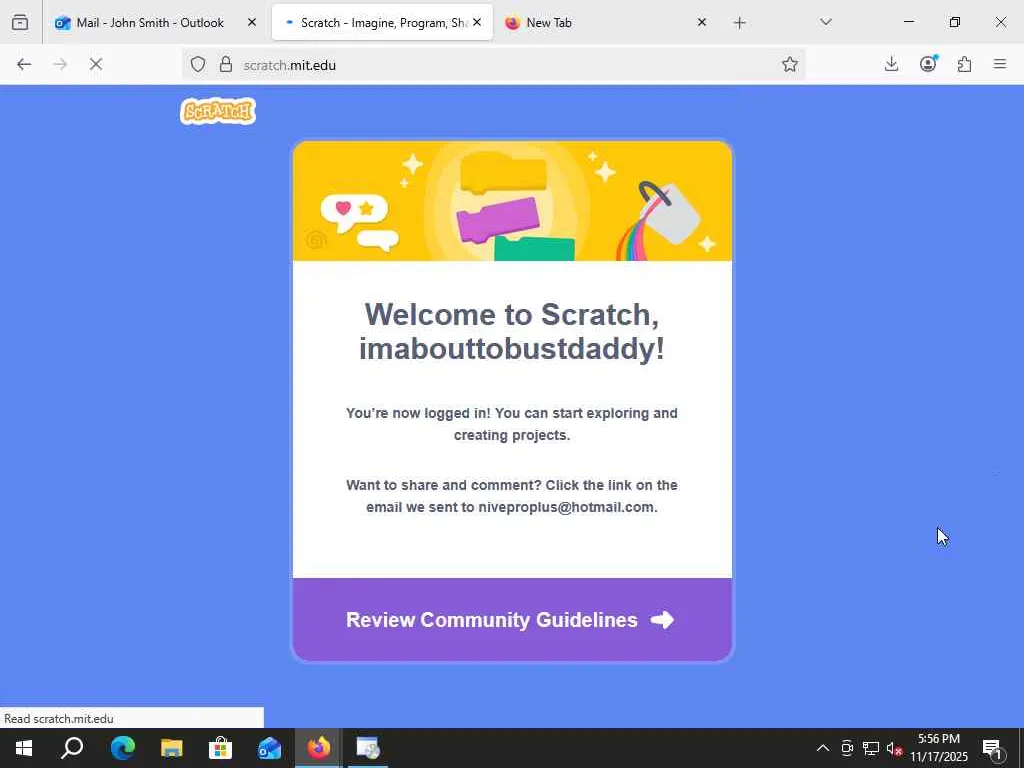Image resolution: width=1024 pixels, height=768 pixels.
Task: Click Review Community Guidelines button
Action: coord(512,619)
